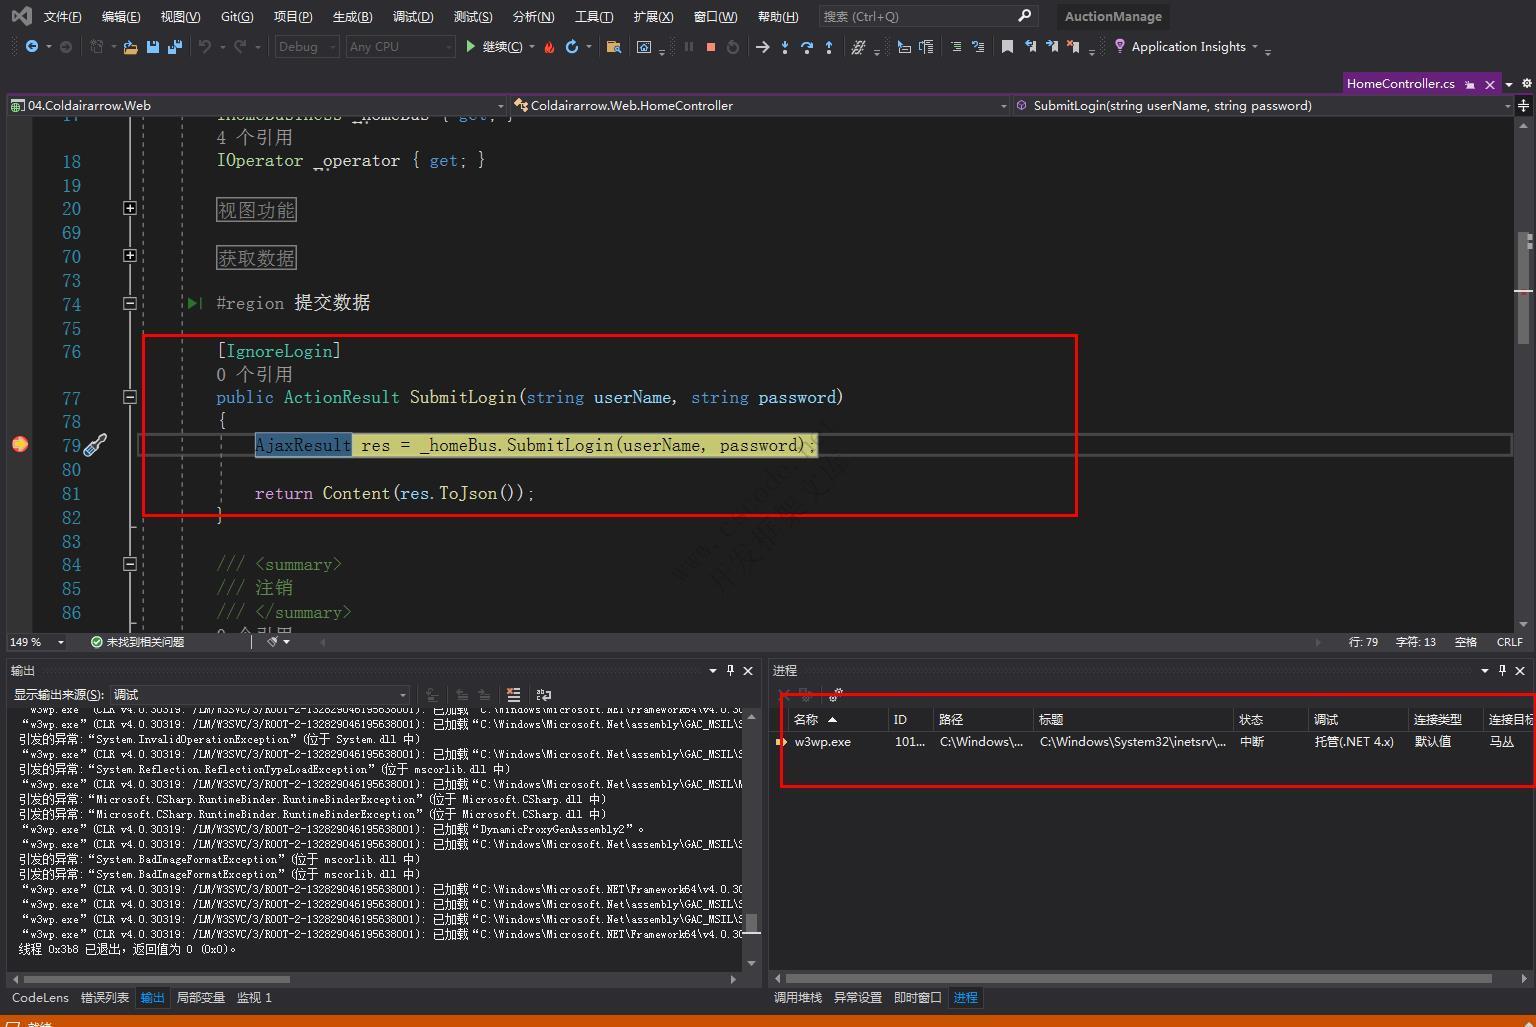Click the Stop Debugging red square button
The width and height of the screenshot is (1536, 1027).
tap(711, 47)
